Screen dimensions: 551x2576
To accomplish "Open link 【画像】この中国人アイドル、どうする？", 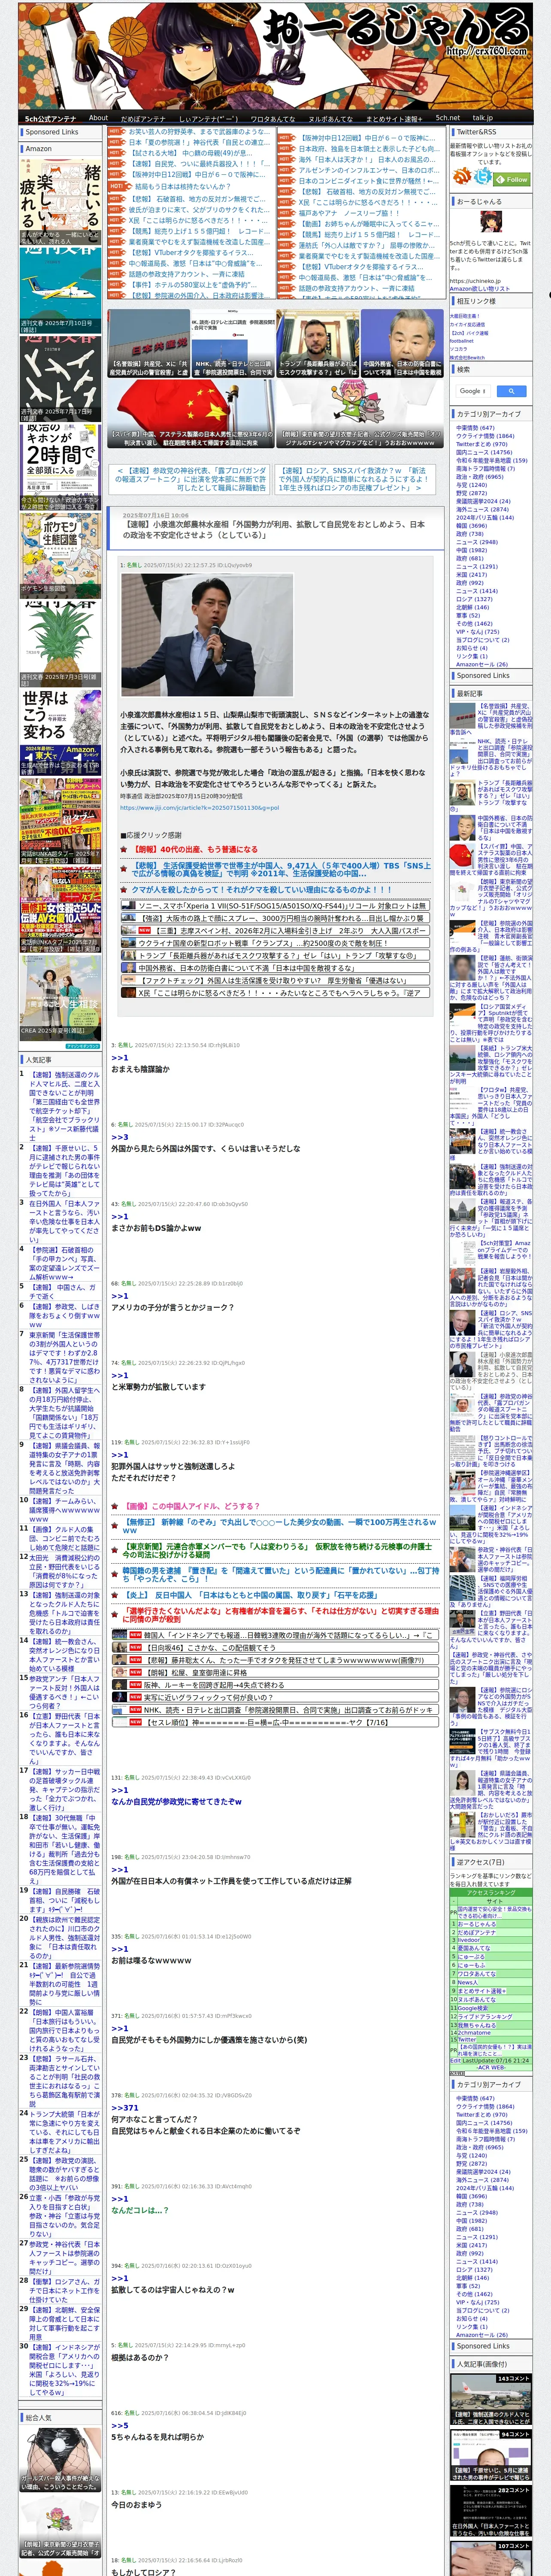I will click(x=192, y=1506).
